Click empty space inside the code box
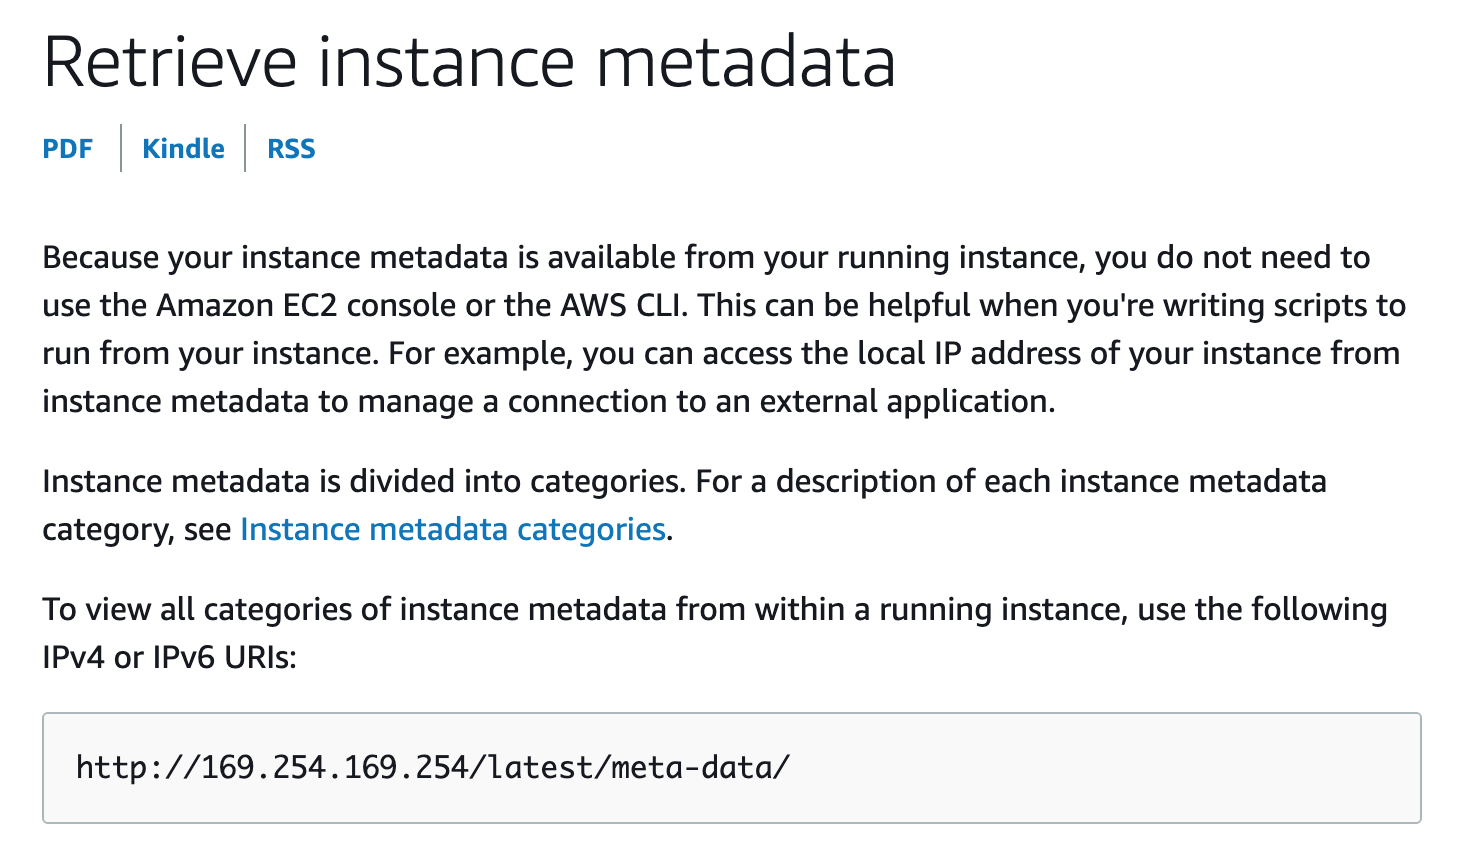 [x=1100, y=768]
